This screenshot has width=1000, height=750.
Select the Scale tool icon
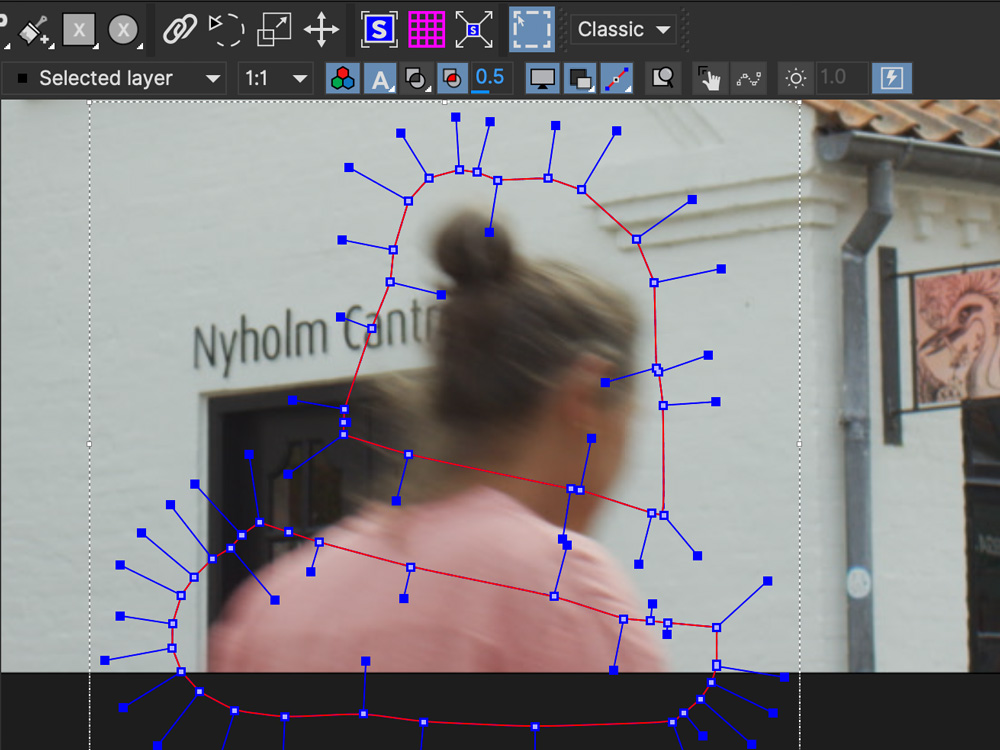pos(274,29)
